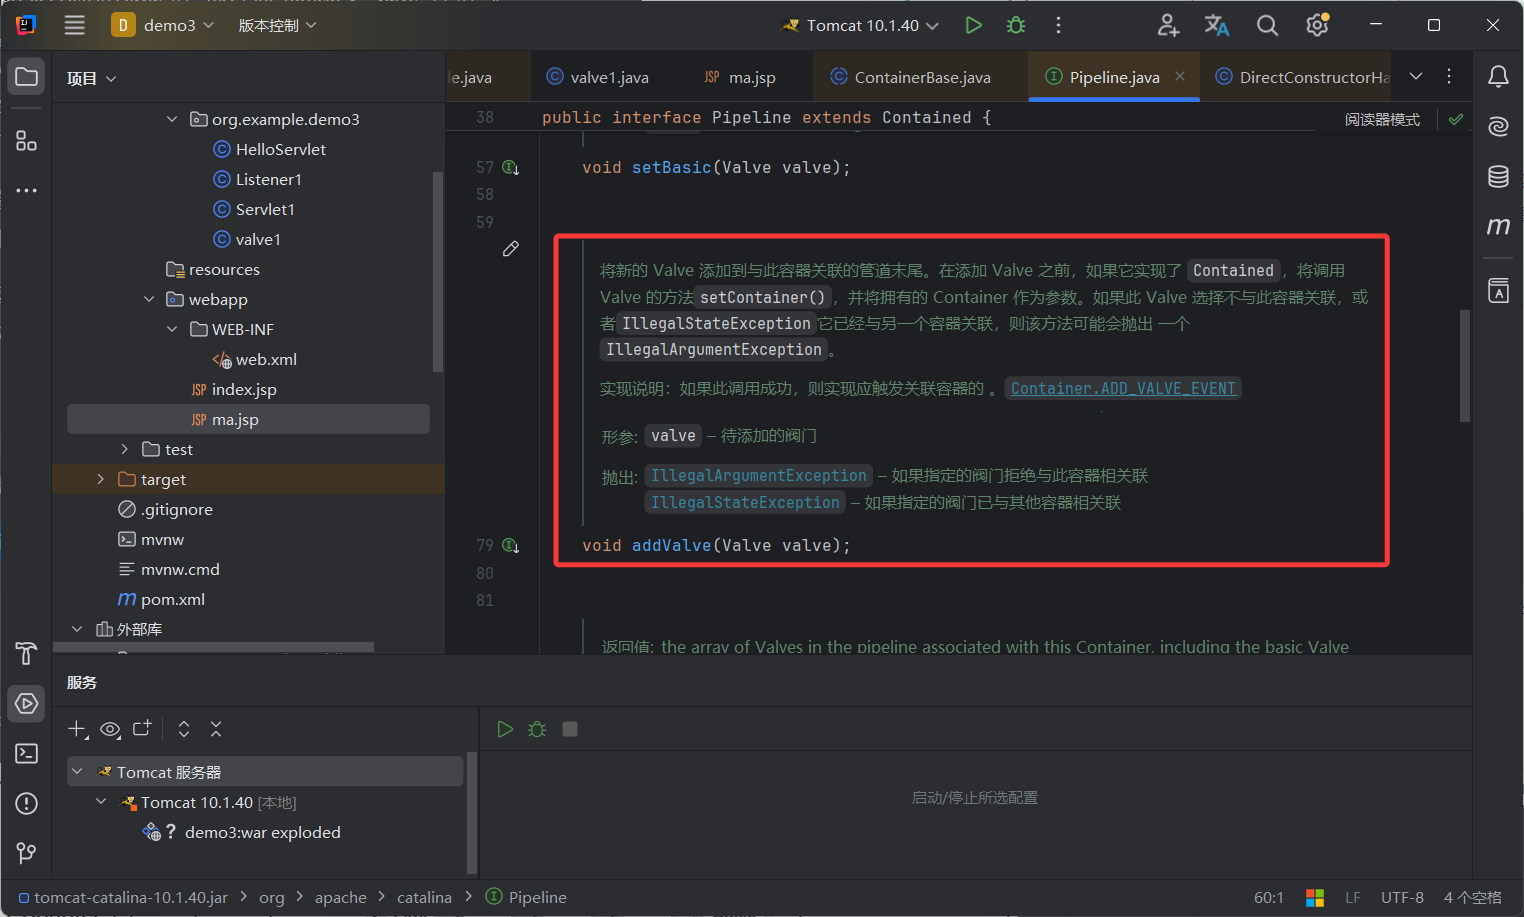
Task: Click the editor vertical scrollbar thumb
Action: (1465, 365)
